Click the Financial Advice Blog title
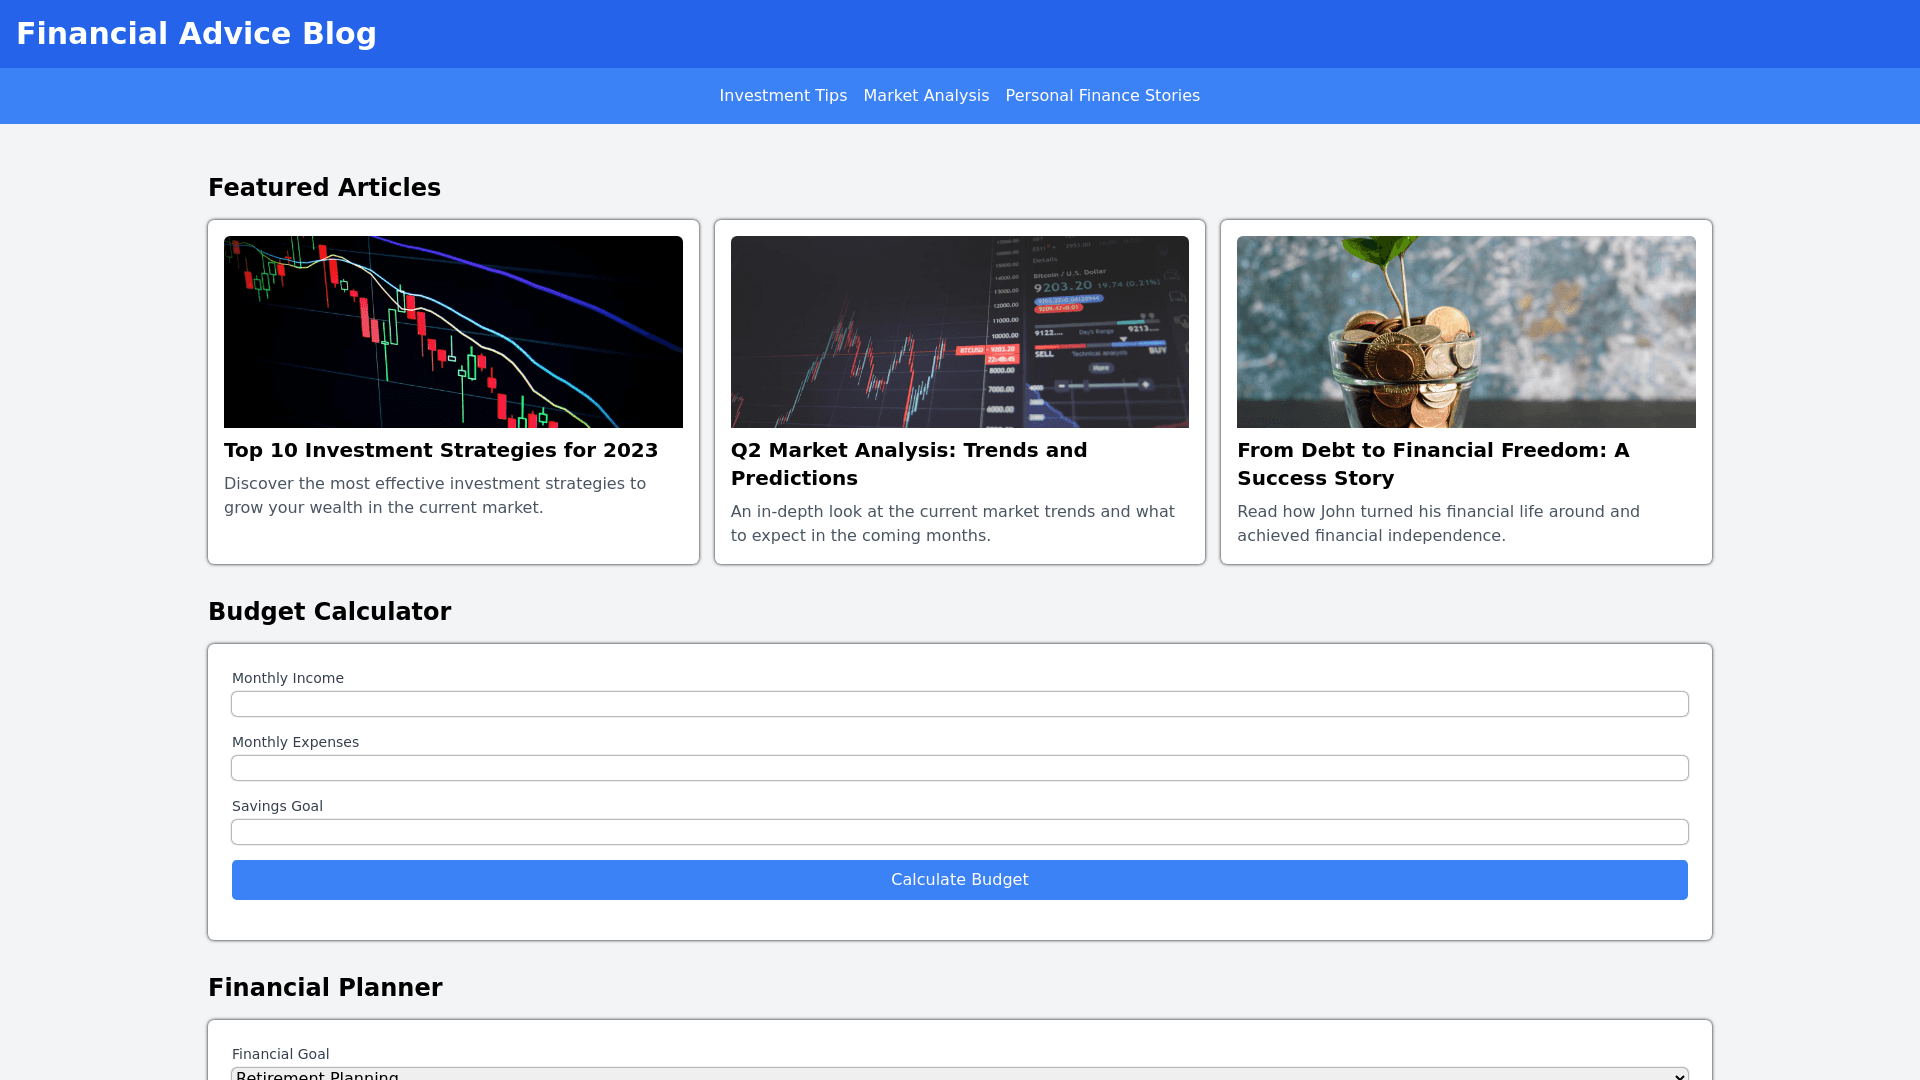Viewport: 1920px width, 1080px height. coord(196,34)
